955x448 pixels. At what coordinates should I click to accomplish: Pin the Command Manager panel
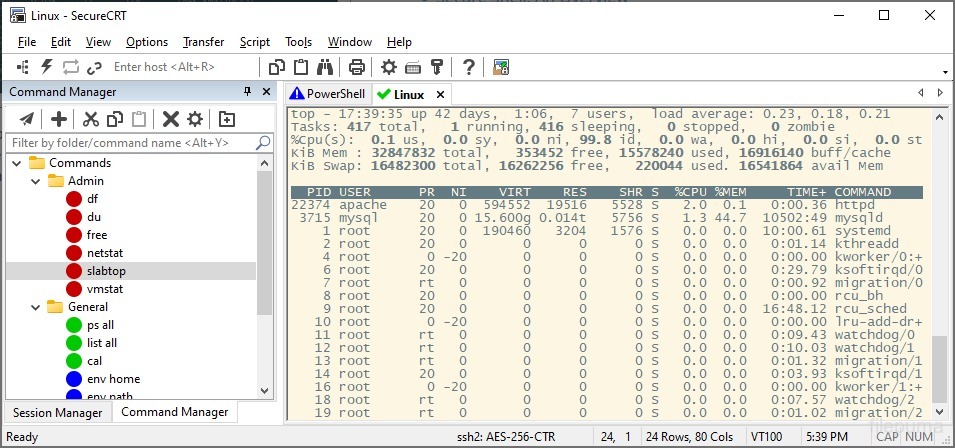click(x=248, y=92)
